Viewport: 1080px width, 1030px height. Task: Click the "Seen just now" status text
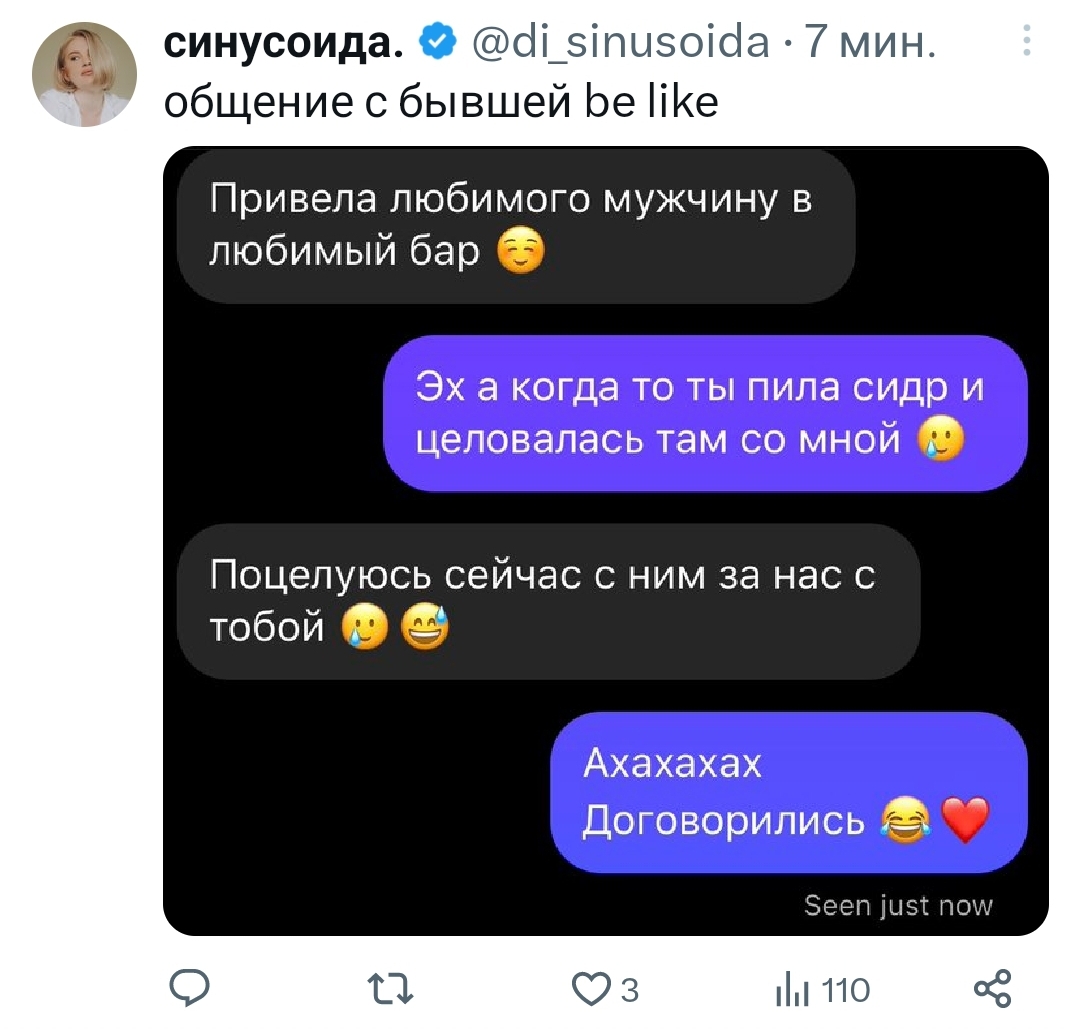pos(898,906)
